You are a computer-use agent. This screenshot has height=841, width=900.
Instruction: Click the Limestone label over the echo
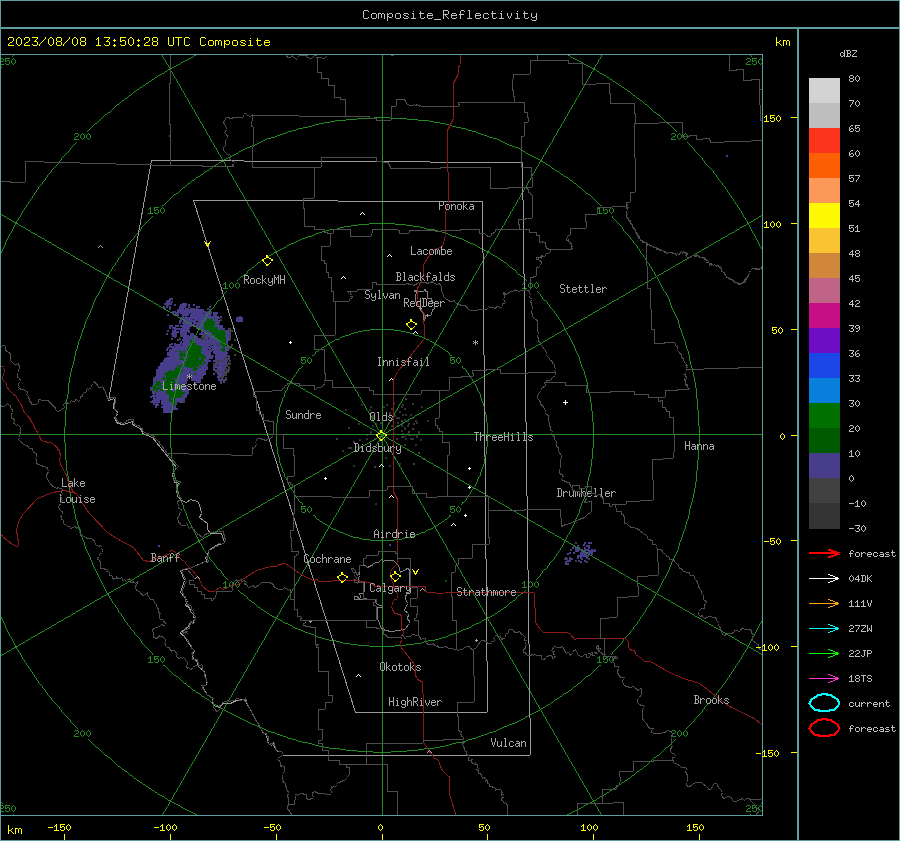coord(189,386)
